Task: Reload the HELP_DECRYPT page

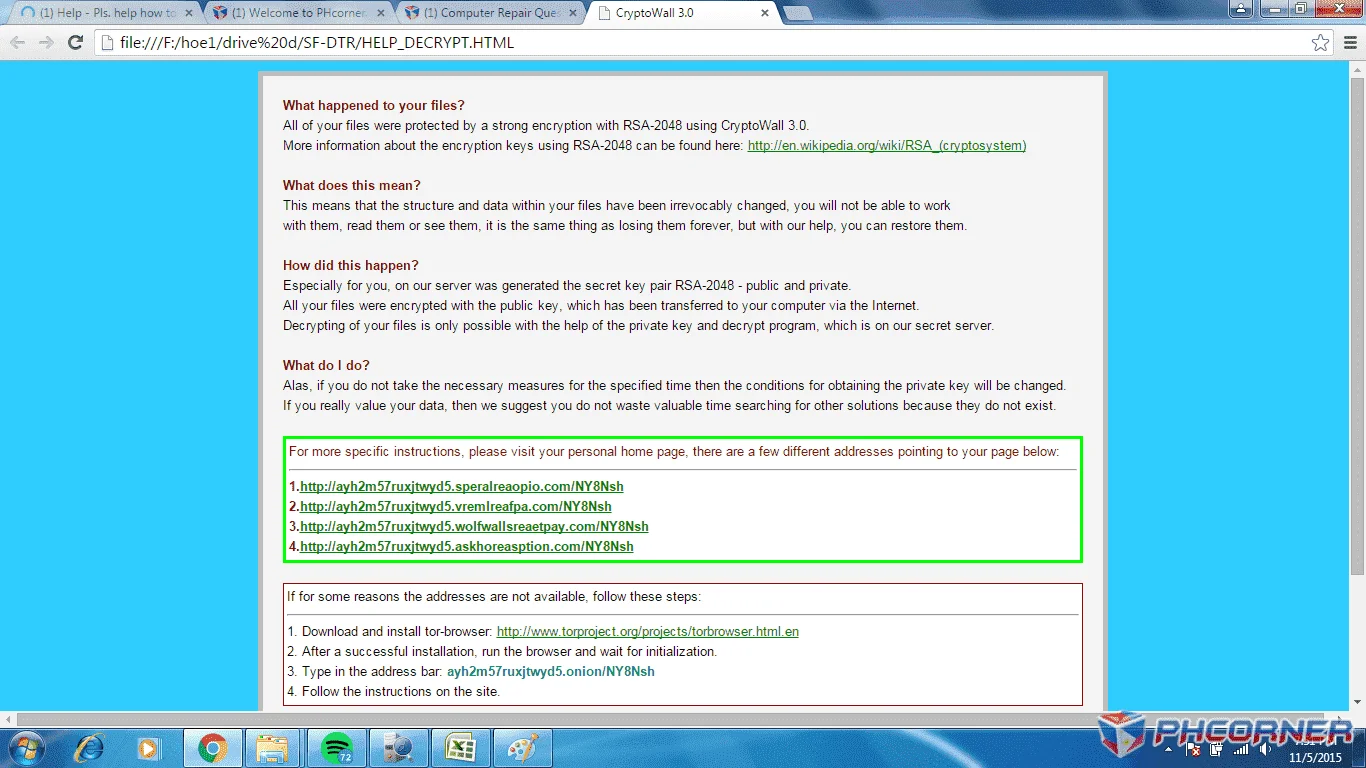Action: pyautogui.click(x=75, y=43)
